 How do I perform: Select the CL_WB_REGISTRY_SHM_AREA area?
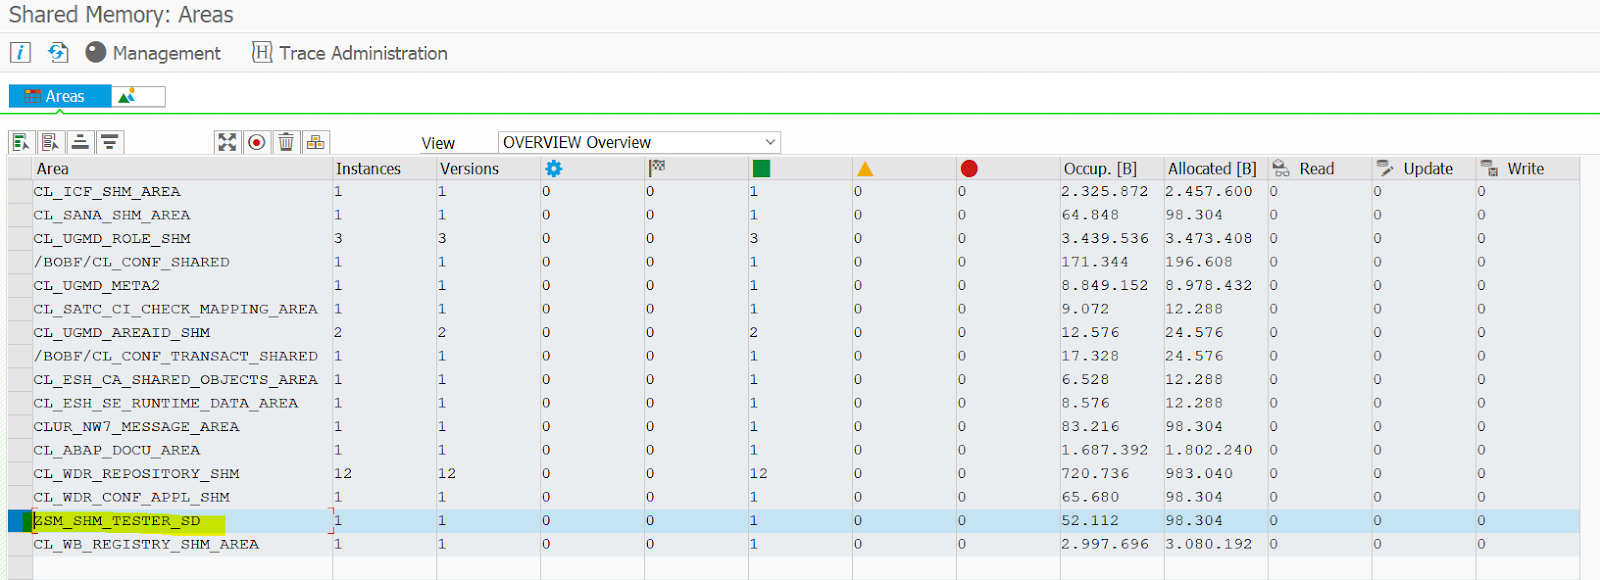coord(146,545)
